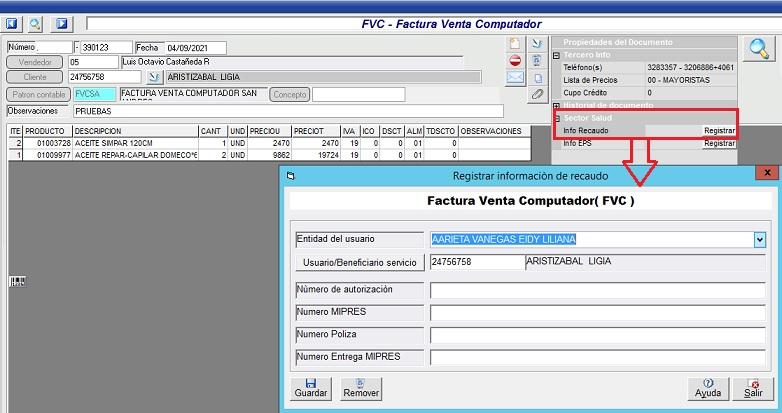Click the client lookup icon beside 24756758

point(155,76)
